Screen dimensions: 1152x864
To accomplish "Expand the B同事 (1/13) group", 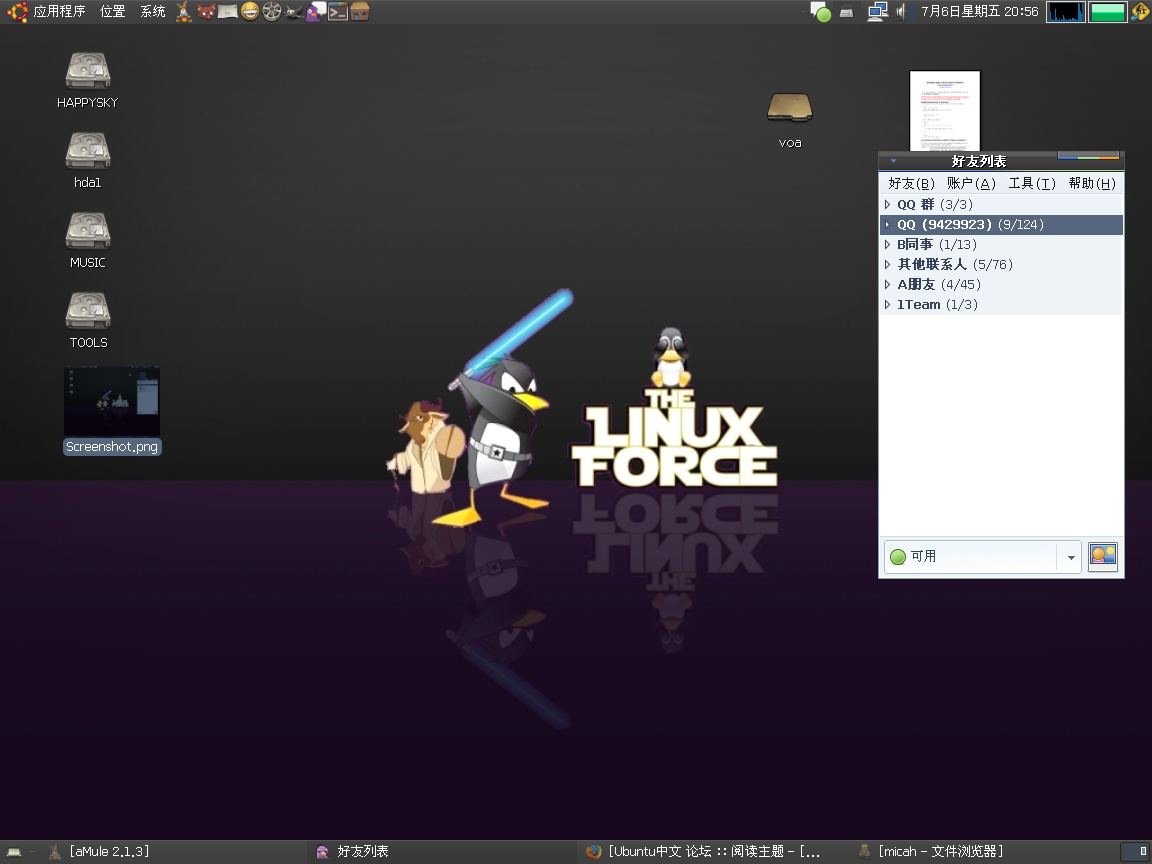I will [x=888, y=244].
